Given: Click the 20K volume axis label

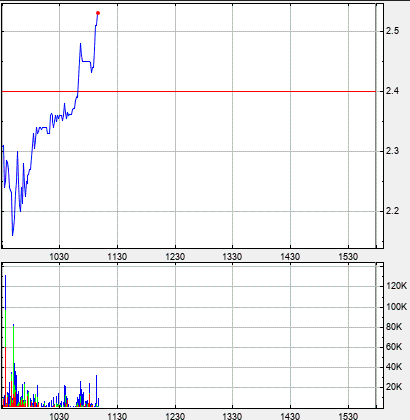Looking at the screenshot, I should point(394,387).
